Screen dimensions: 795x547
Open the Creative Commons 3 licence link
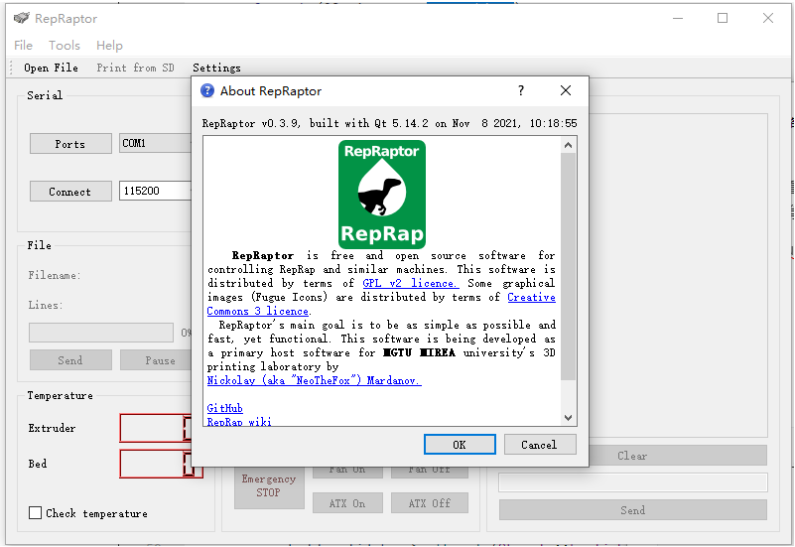531,298
